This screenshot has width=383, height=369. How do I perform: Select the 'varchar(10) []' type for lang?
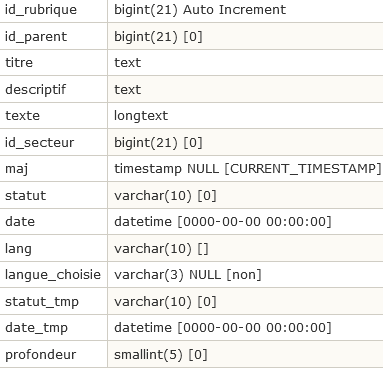pyautogui.click(x=245, y=248)
